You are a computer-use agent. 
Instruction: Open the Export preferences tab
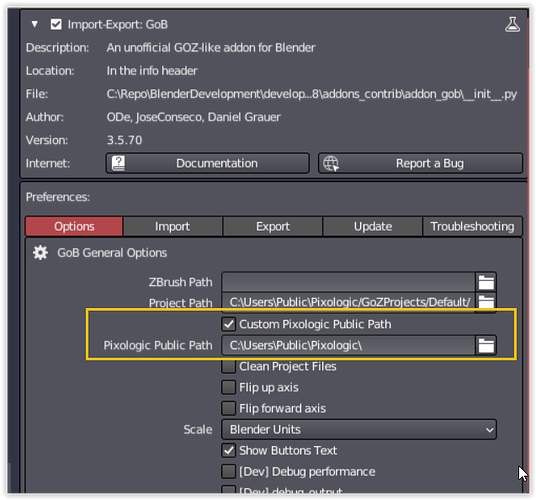click(x=273, y=226)
